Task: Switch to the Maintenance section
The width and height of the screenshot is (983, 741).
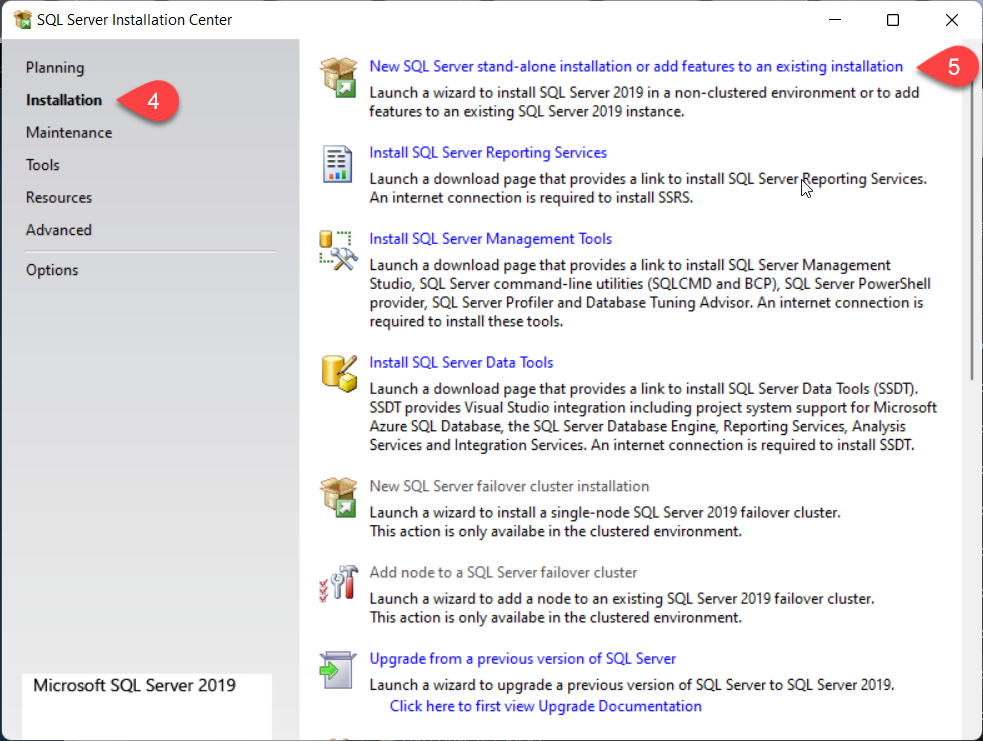Action: click(x=69, y=133)
